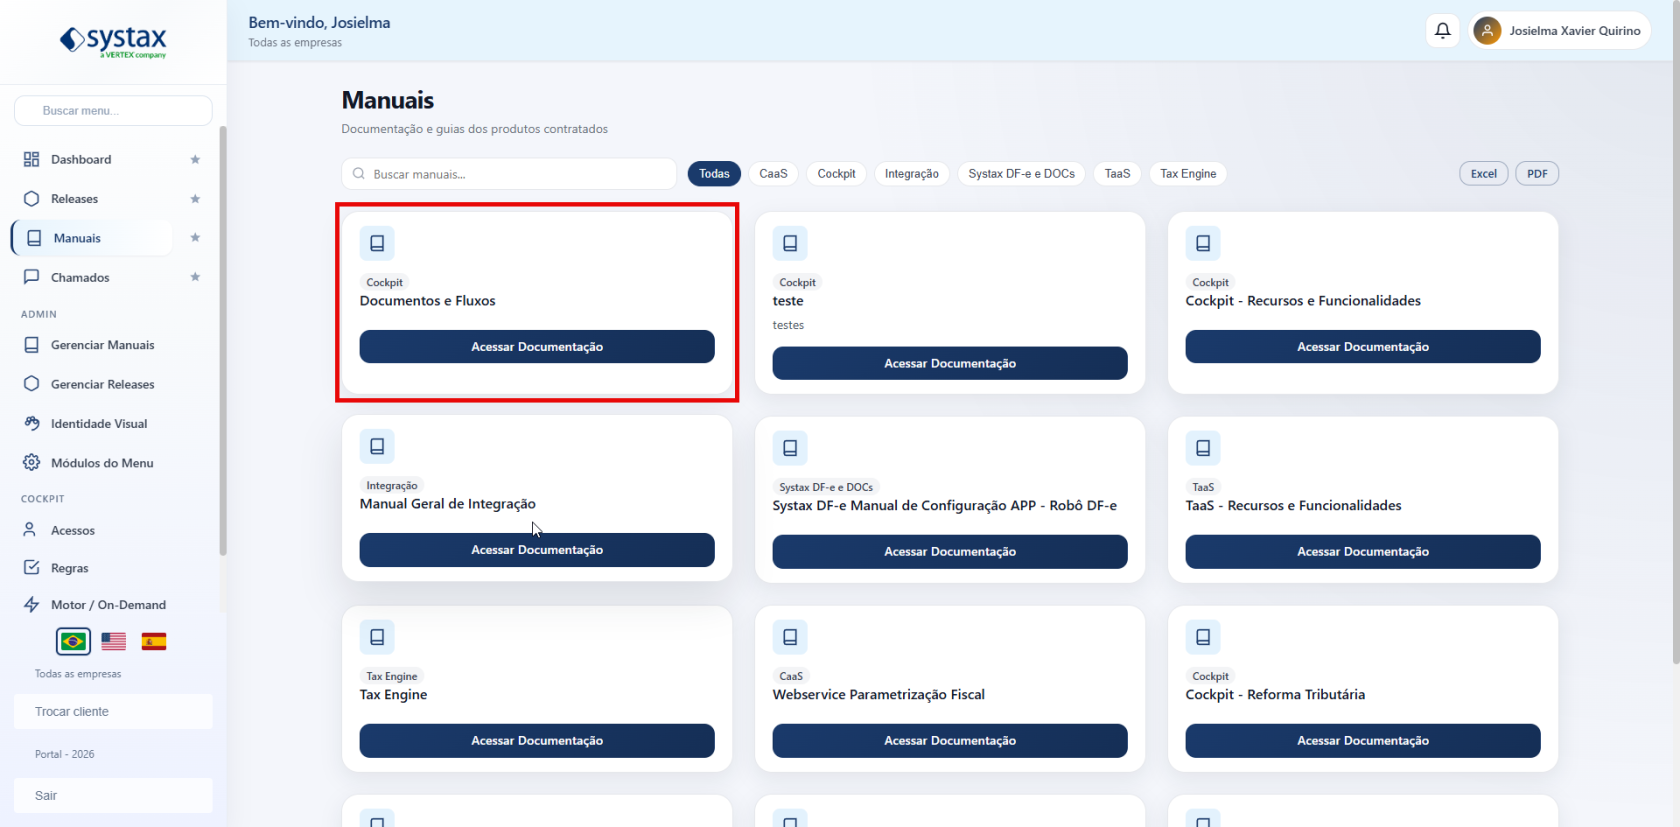Click book icon on Manual Geral de Integração card

coord(377,446)
